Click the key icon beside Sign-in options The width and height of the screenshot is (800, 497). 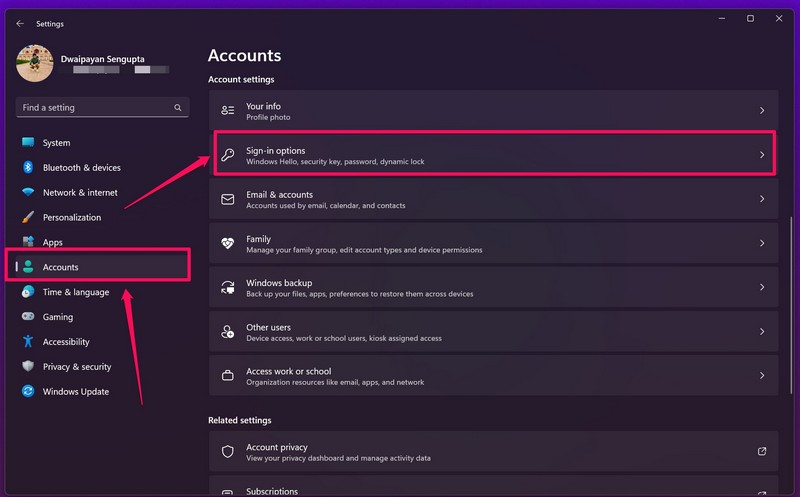[x=228, y=155]
